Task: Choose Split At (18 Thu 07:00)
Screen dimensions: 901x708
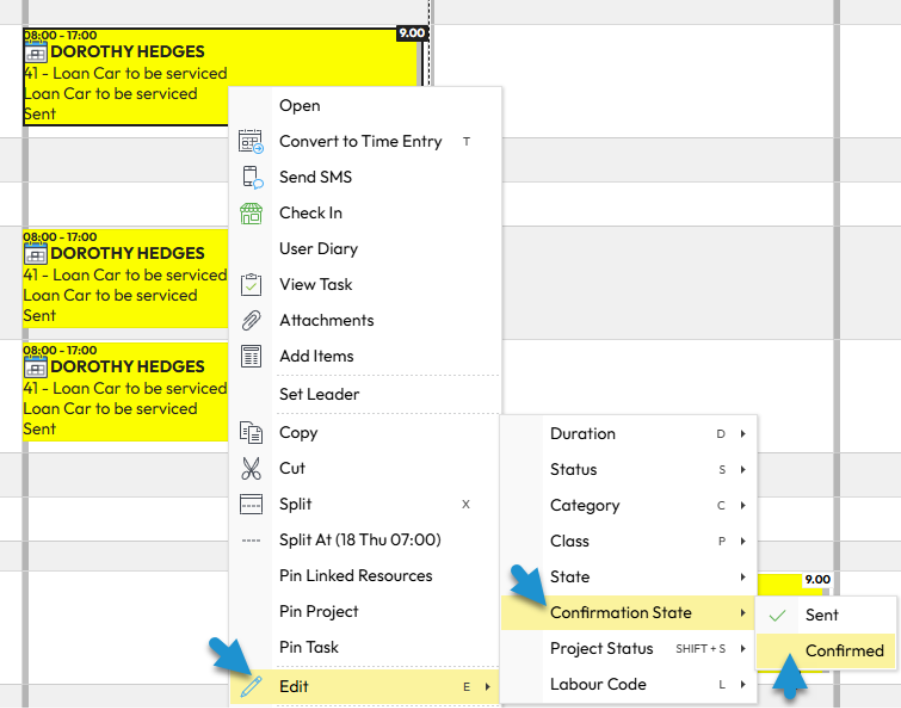Action: 359,540
